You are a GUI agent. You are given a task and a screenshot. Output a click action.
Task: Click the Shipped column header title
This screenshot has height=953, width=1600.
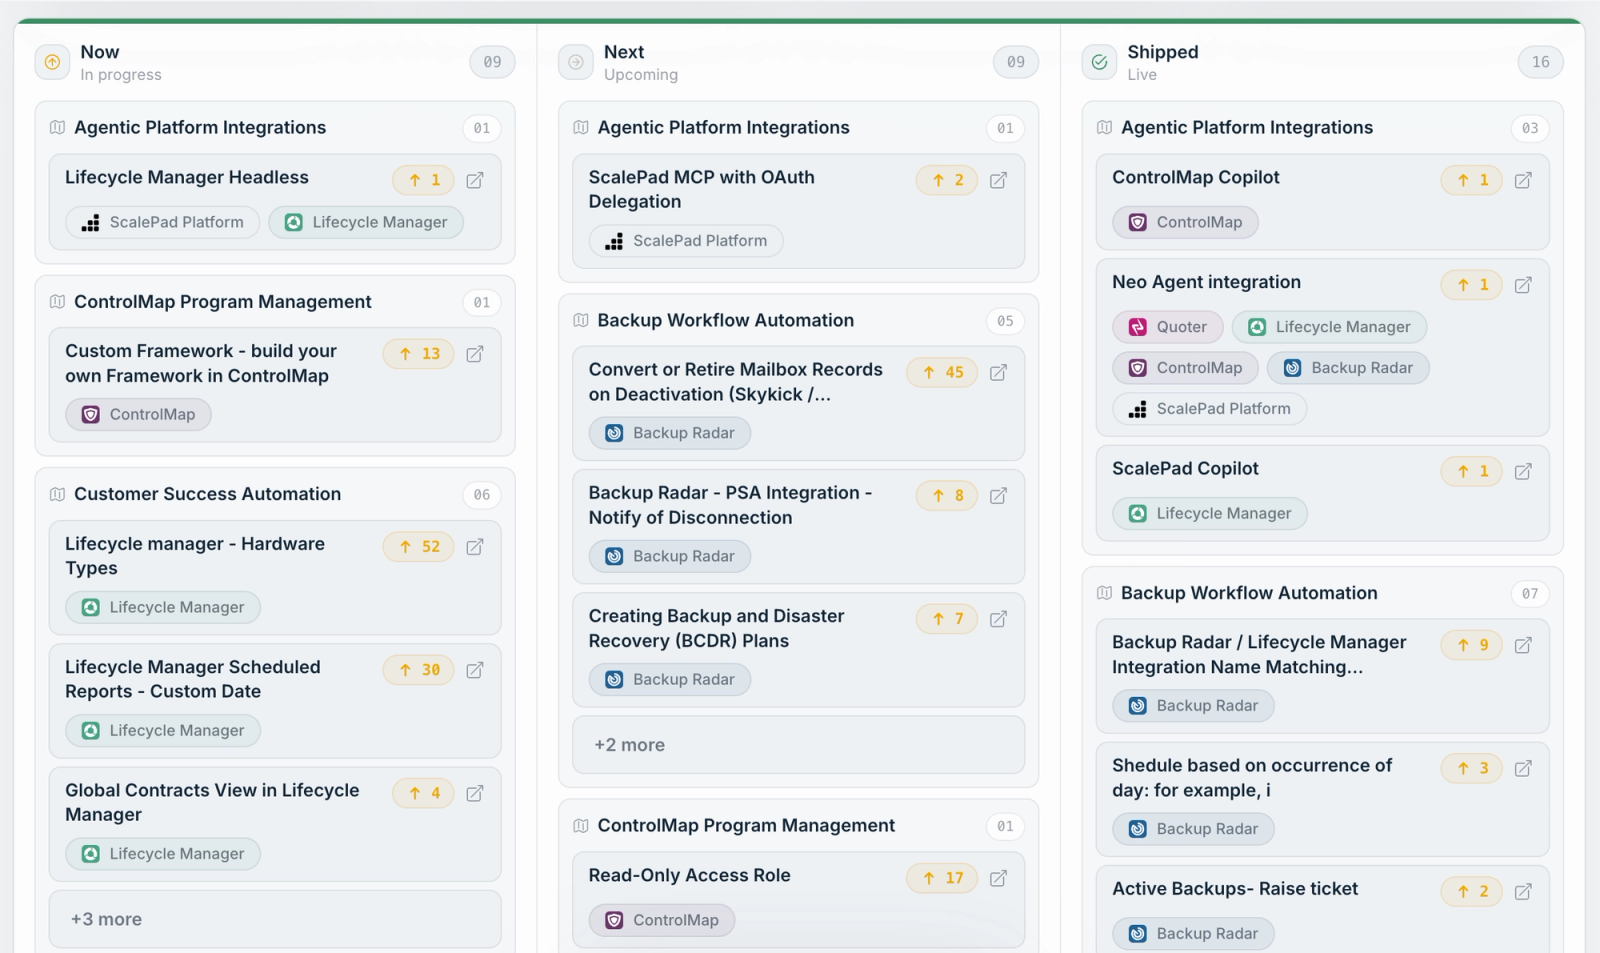tap(1163, 52)
